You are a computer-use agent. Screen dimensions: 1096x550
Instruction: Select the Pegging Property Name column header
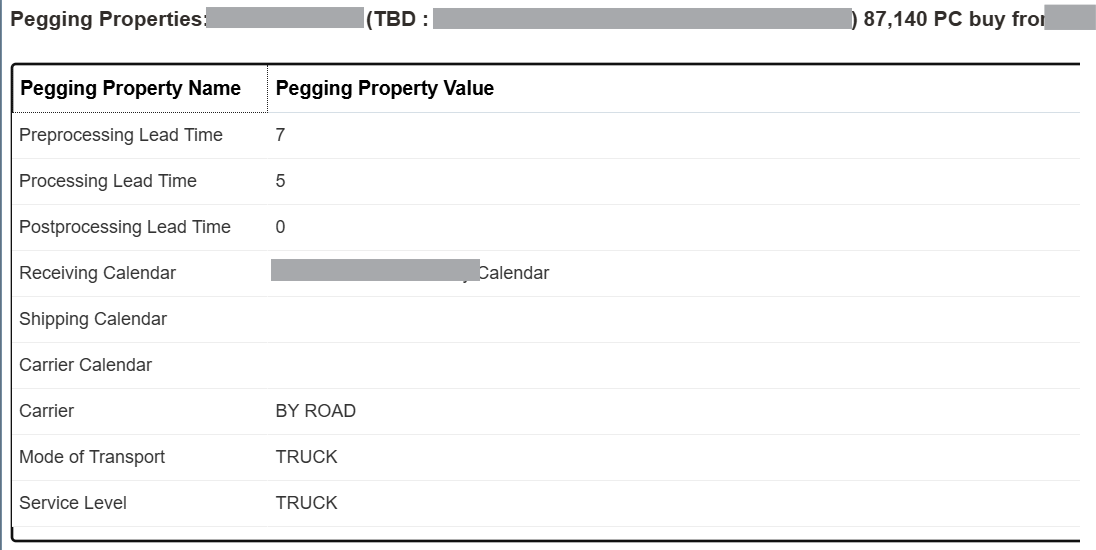pos(140,88)
